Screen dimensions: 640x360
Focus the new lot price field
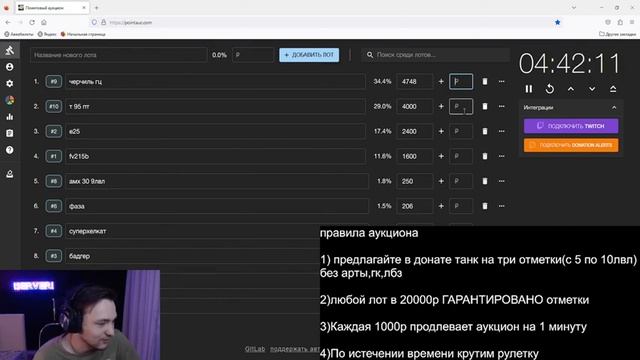[x=253, y=55]
